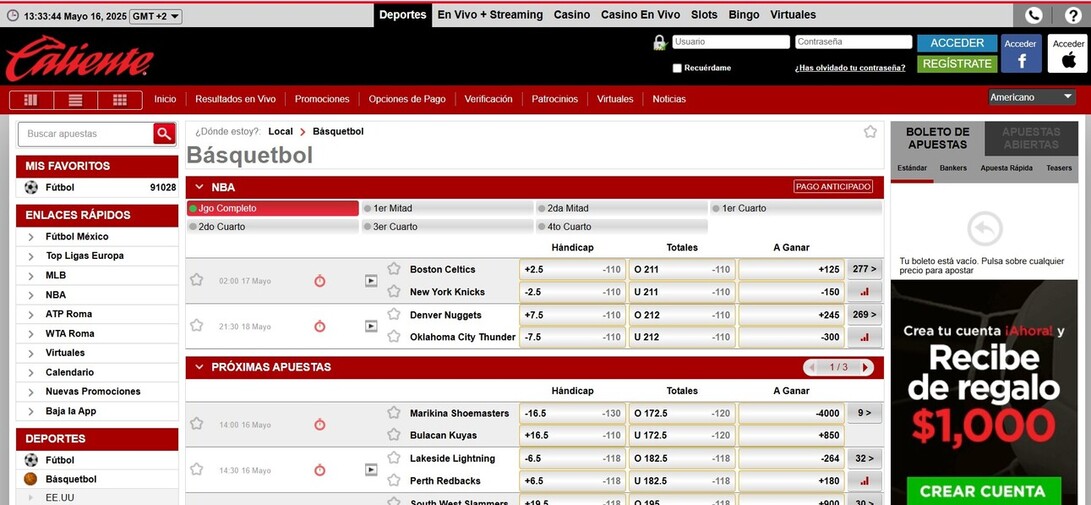1091x505 pixels.
Task: Select 1er Mitad period option
Action: [x=447, y=208]
